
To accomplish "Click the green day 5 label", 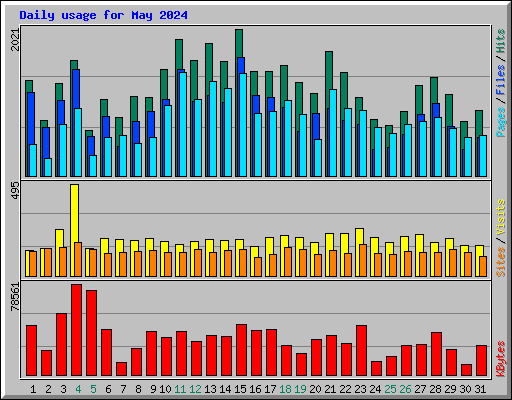I will click(93, 389).
